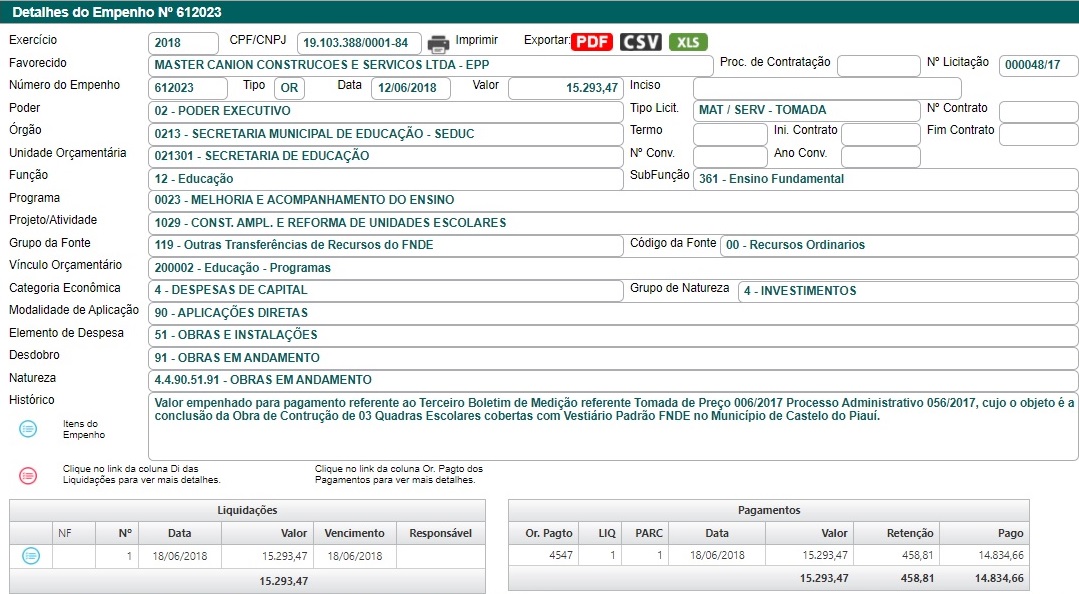This screenshot has width=1079, height=594.
Task: Click the empty Ano Conv. field
Action: pyautogui.click(x=881, y=157)
